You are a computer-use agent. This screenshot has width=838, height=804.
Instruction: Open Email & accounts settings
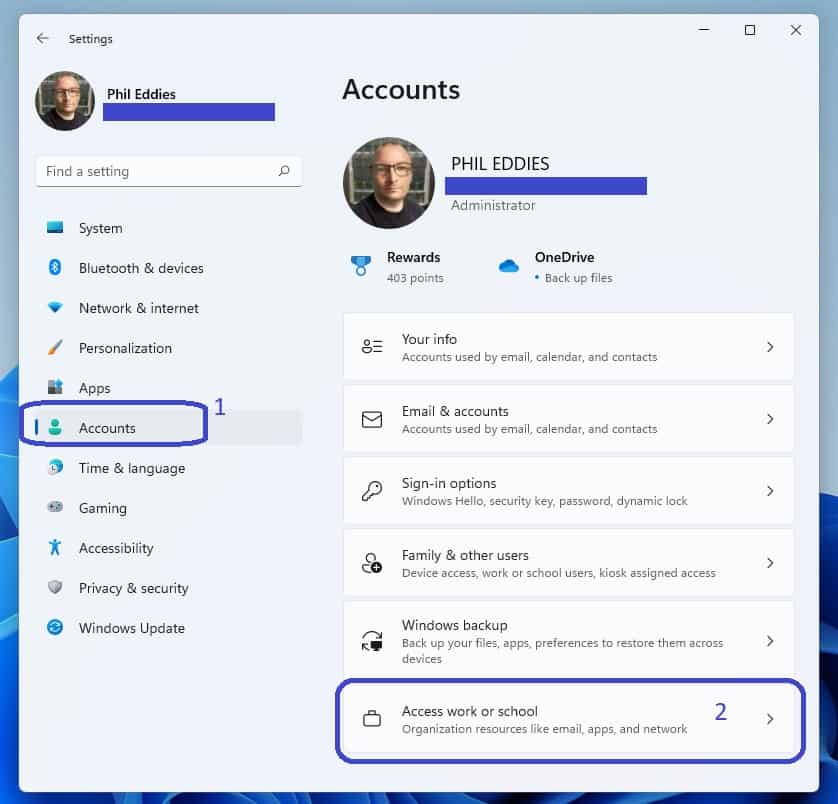568,419
